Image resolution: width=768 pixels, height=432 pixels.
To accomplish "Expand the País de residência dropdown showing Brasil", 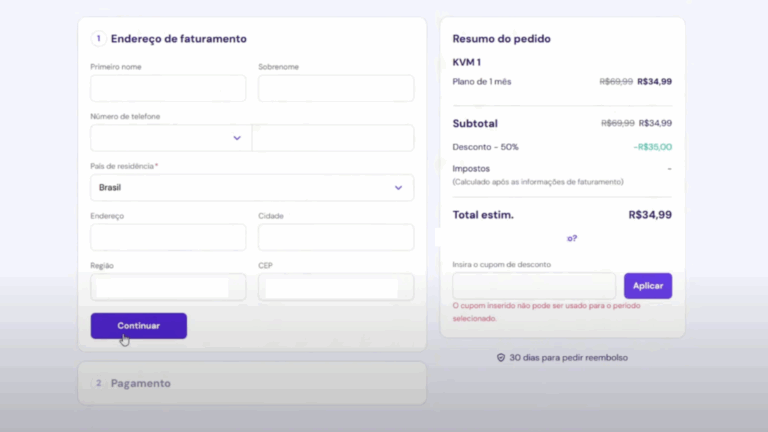I will coord(251,187).
